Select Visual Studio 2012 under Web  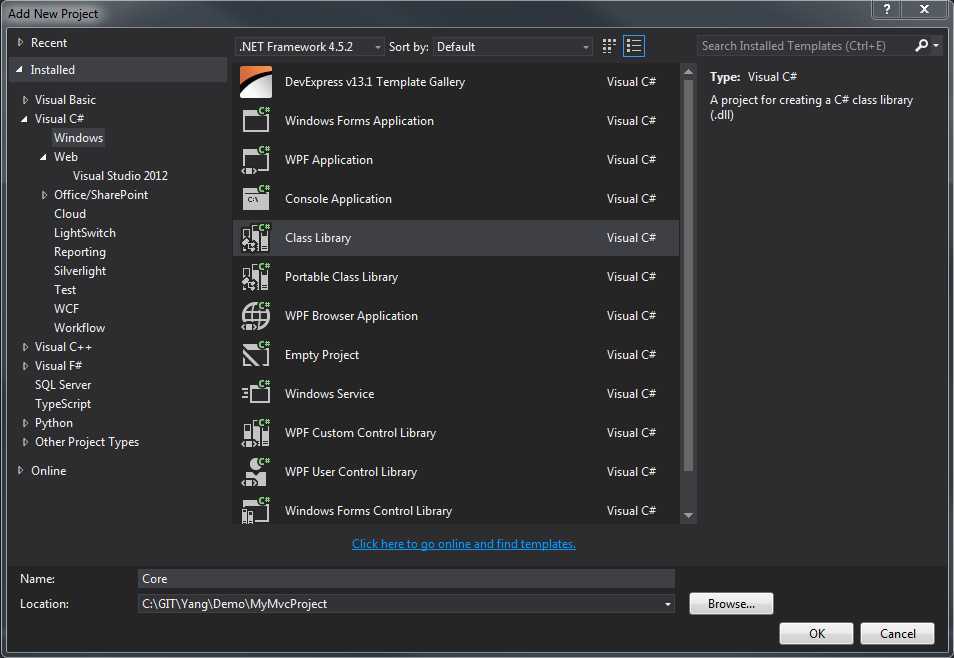click(x=120, y=176)
